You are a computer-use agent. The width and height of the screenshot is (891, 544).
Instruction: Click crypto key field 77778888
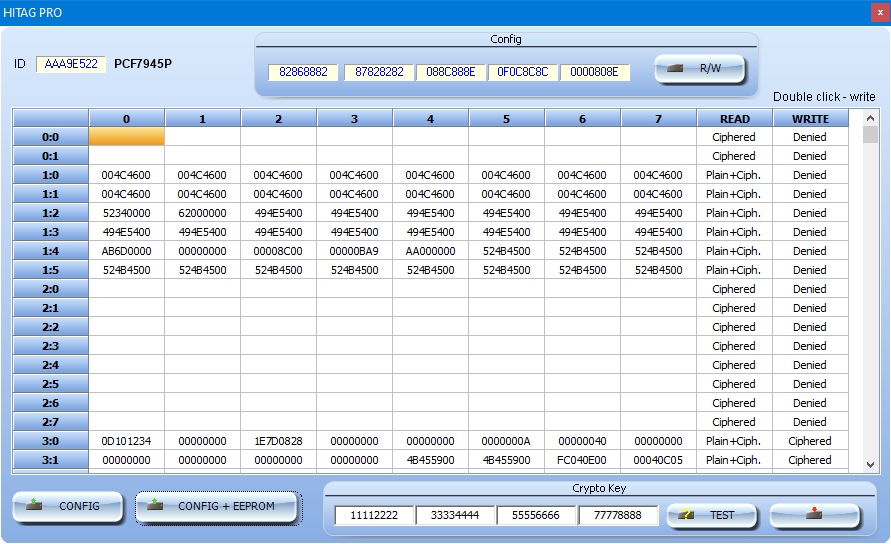tap(618, 515)
